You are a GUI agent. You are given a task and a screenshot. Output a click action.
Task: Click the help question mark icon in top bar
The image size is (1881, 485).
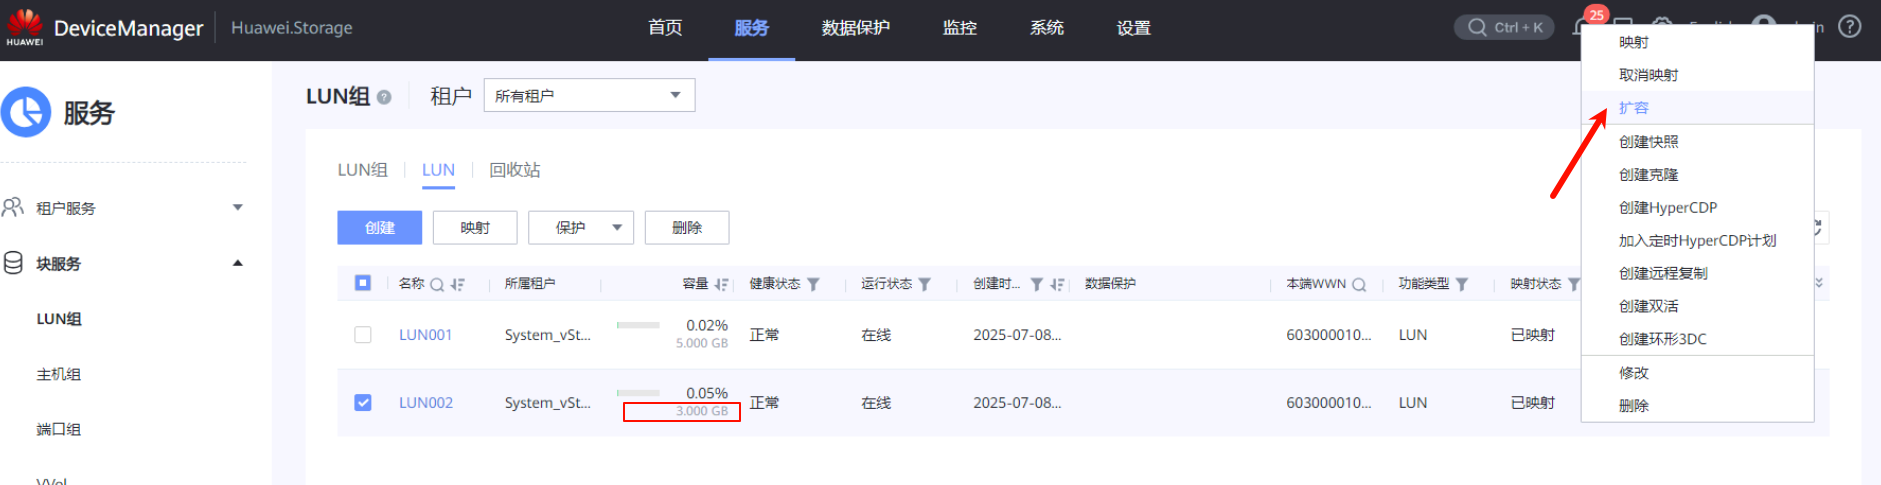1849,27
